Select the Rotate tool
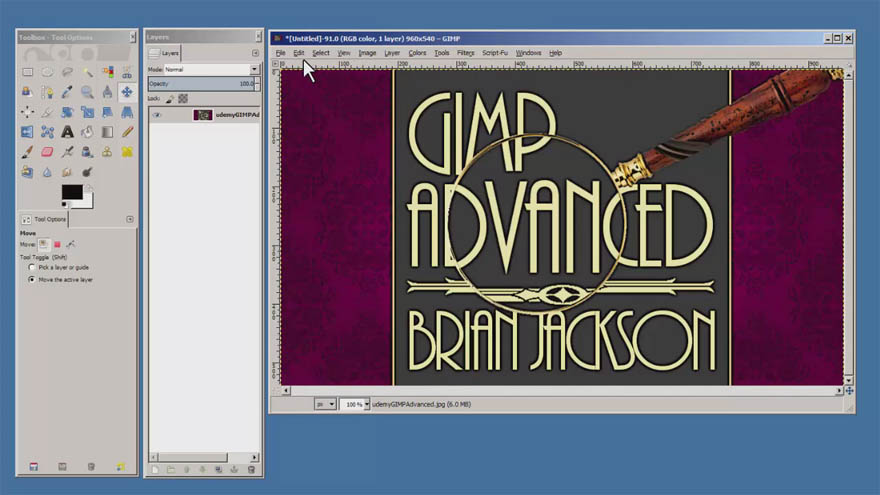The image size is (880, 495). (x=67, y=112)
